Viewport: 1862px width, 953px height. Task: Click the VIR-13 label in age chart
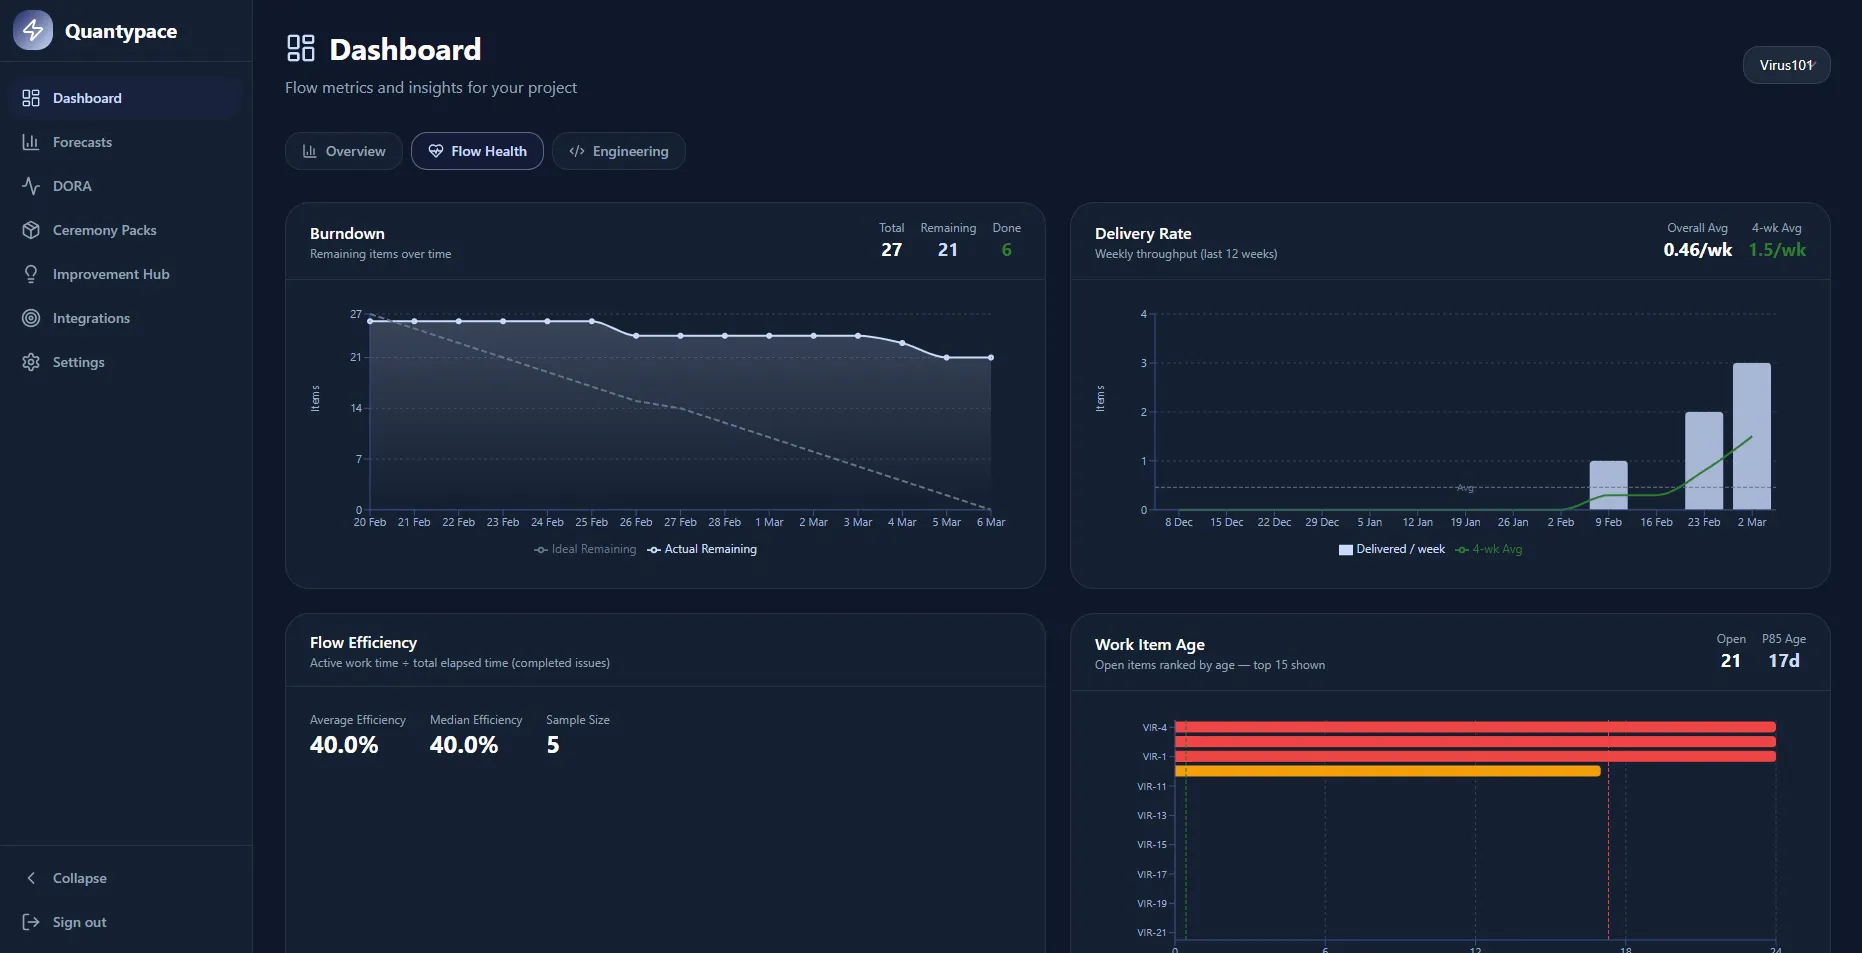pos(1152,815)
